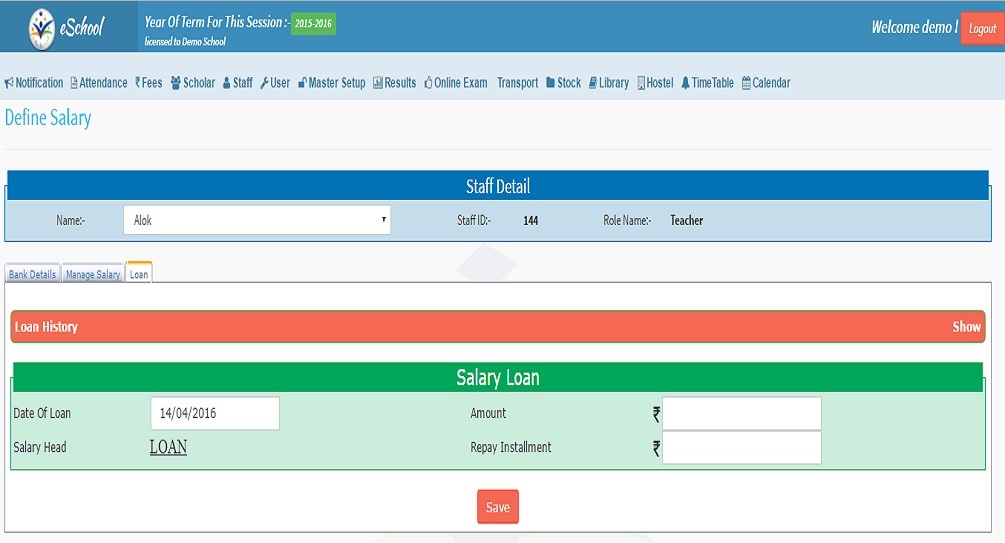Screen dimensions: 1005x543
Task: Expand Loan History using Show
Action: pos(966,327)
